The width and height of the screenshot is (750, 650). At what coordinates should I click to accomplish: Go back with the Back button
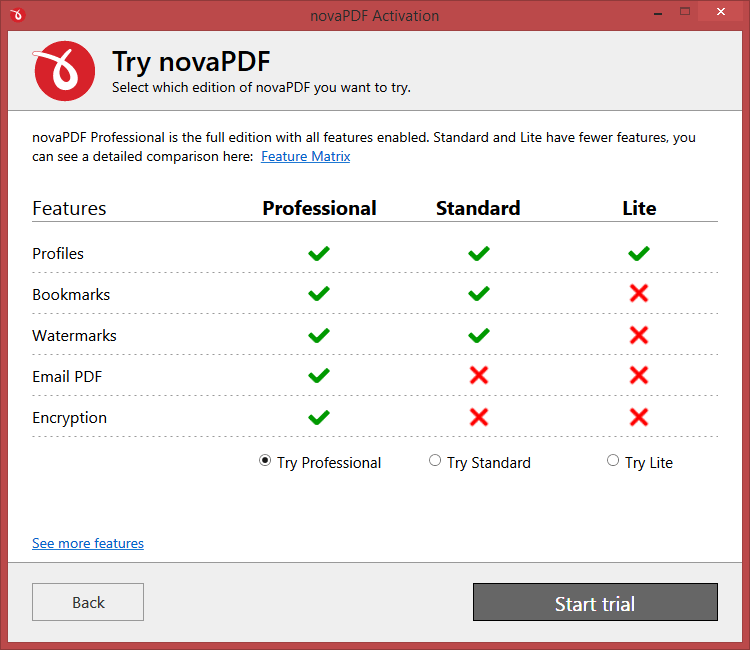(x=88, y=602)
